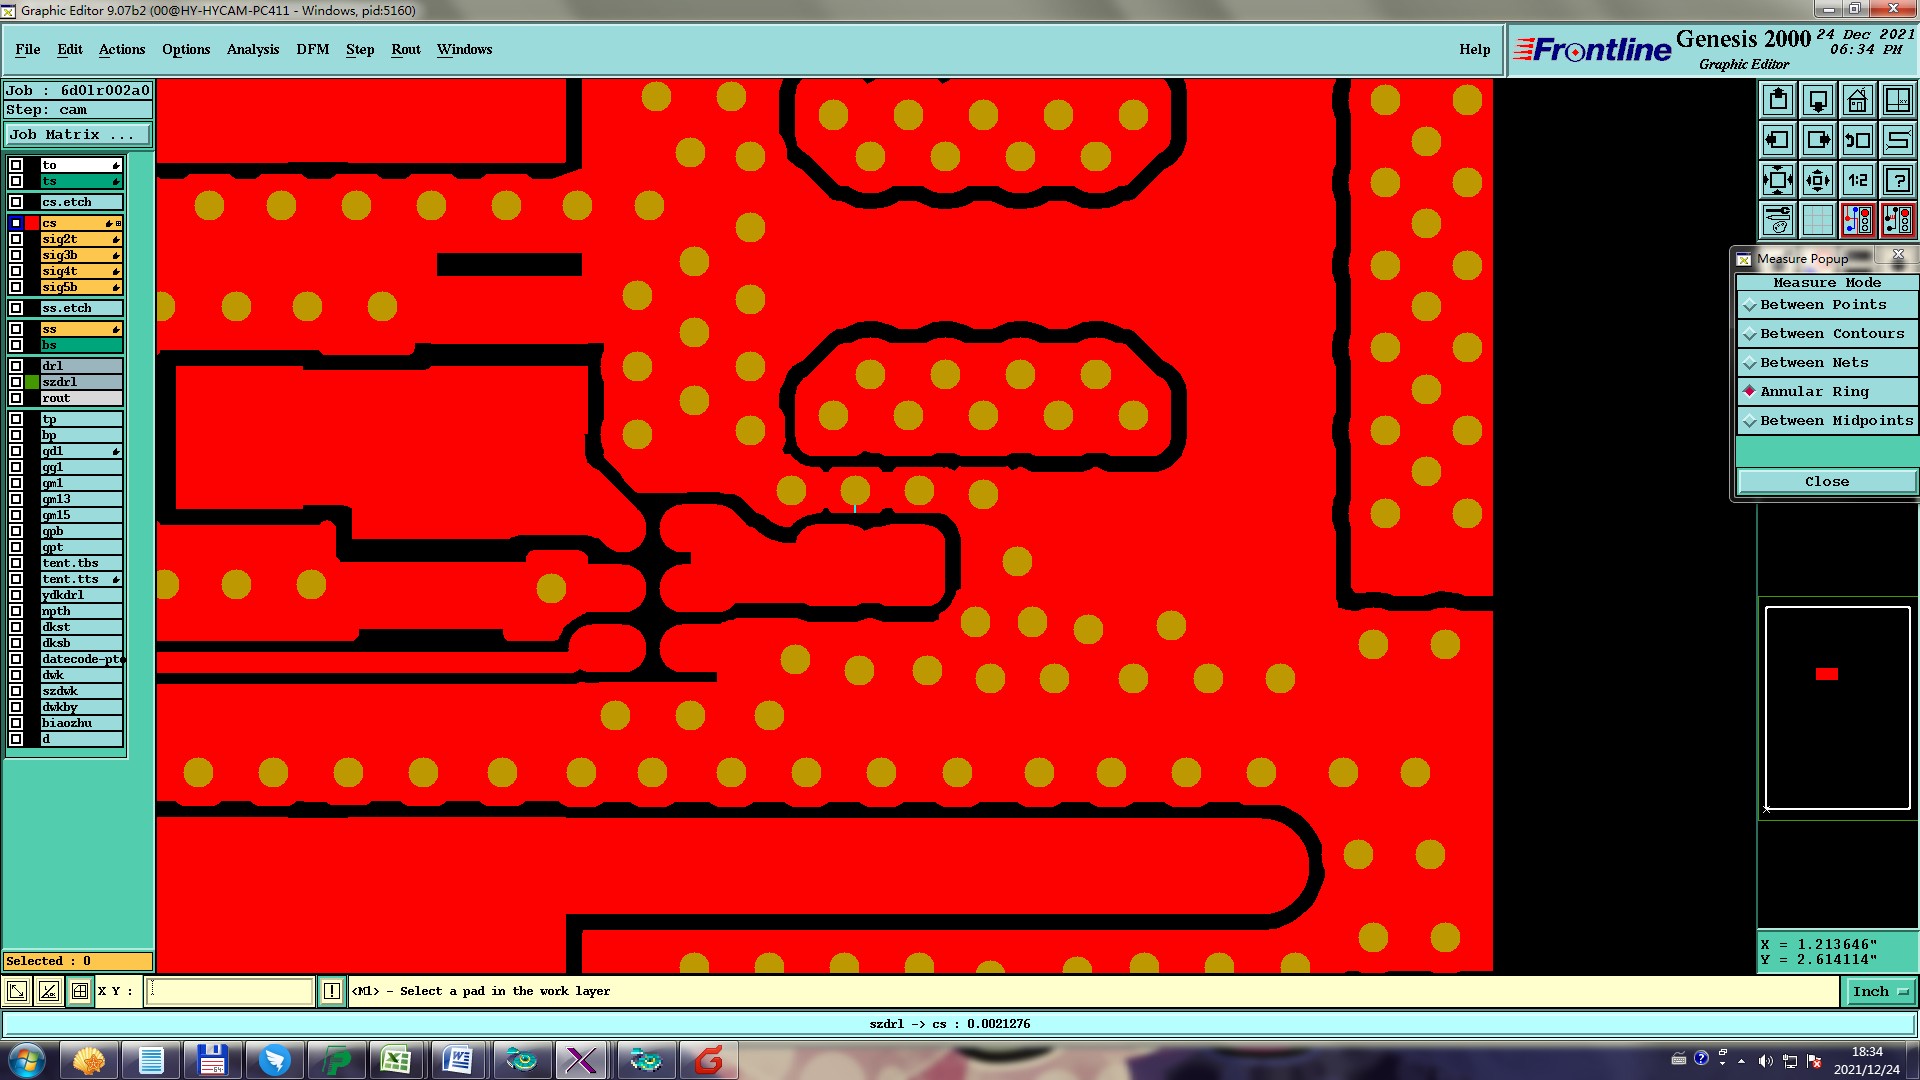Click the X Y coordinate input field
Screen dimensions: 1920x1080
(x=230, y=991)
